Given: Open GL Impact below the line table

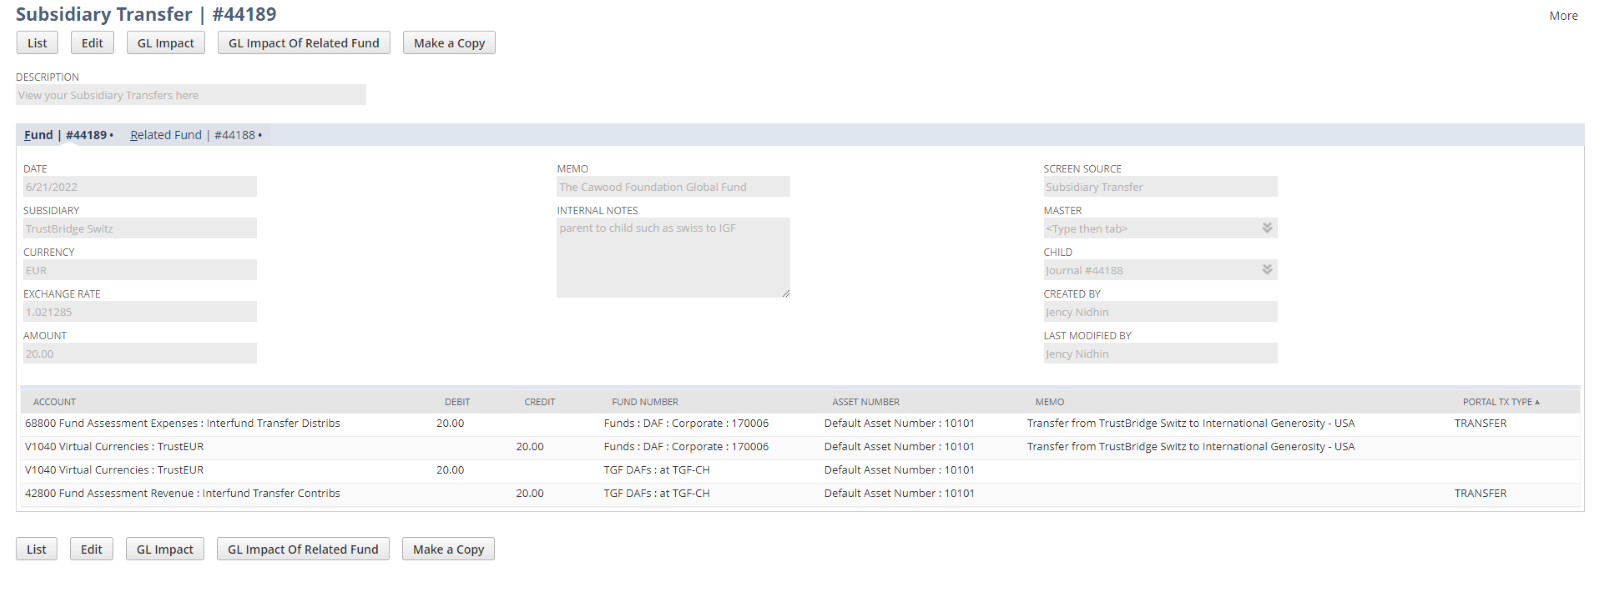Looking at the screenshot, I should (165, 549).
